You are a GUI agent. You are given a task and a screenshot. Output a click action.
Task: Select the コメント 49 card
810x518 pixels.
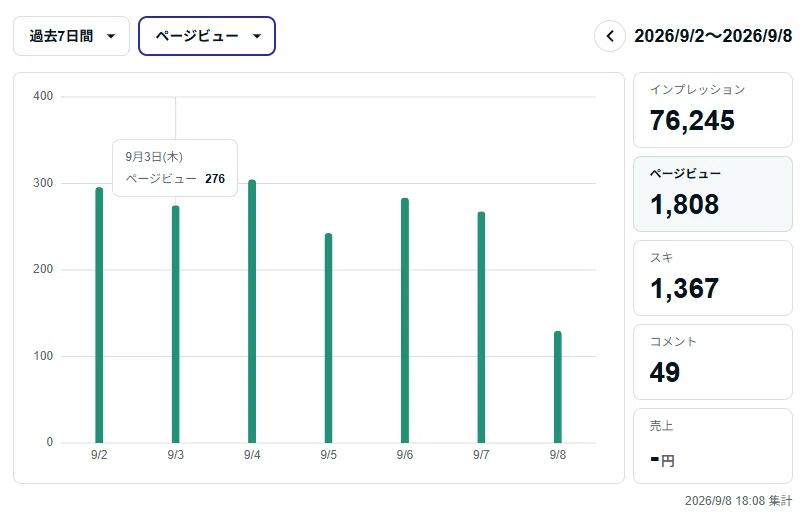point(713,362)
